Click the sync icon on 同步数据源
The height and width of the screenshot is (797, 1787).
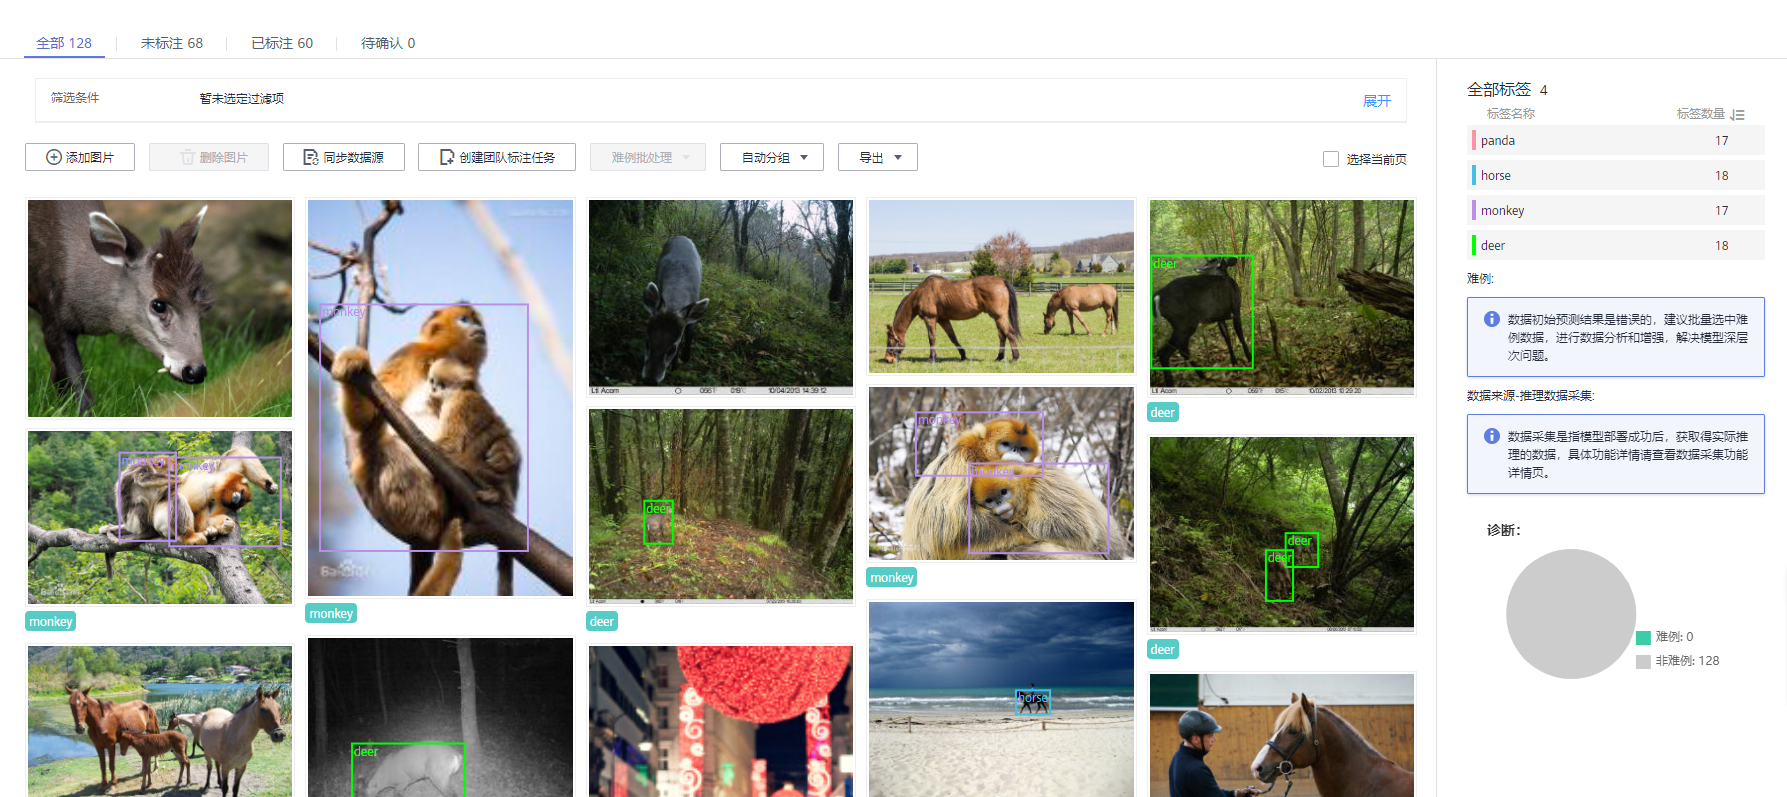[310, 157]
